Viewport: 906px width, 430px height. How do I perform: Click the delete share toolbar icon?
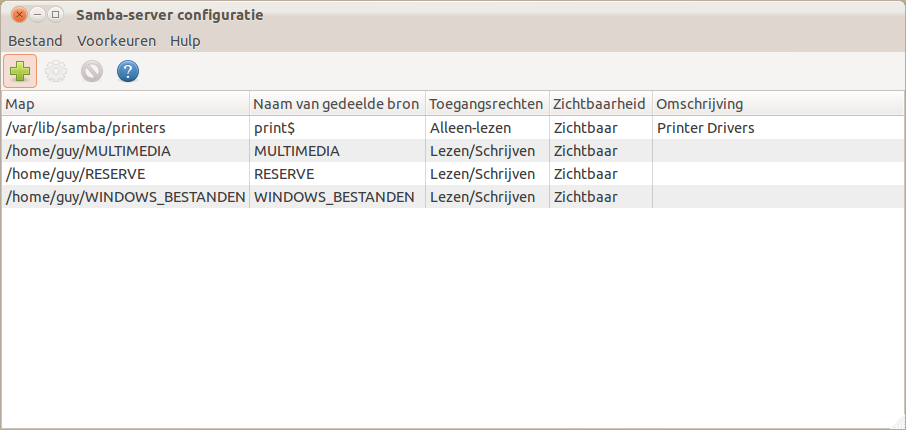click(x=92, y=71)
